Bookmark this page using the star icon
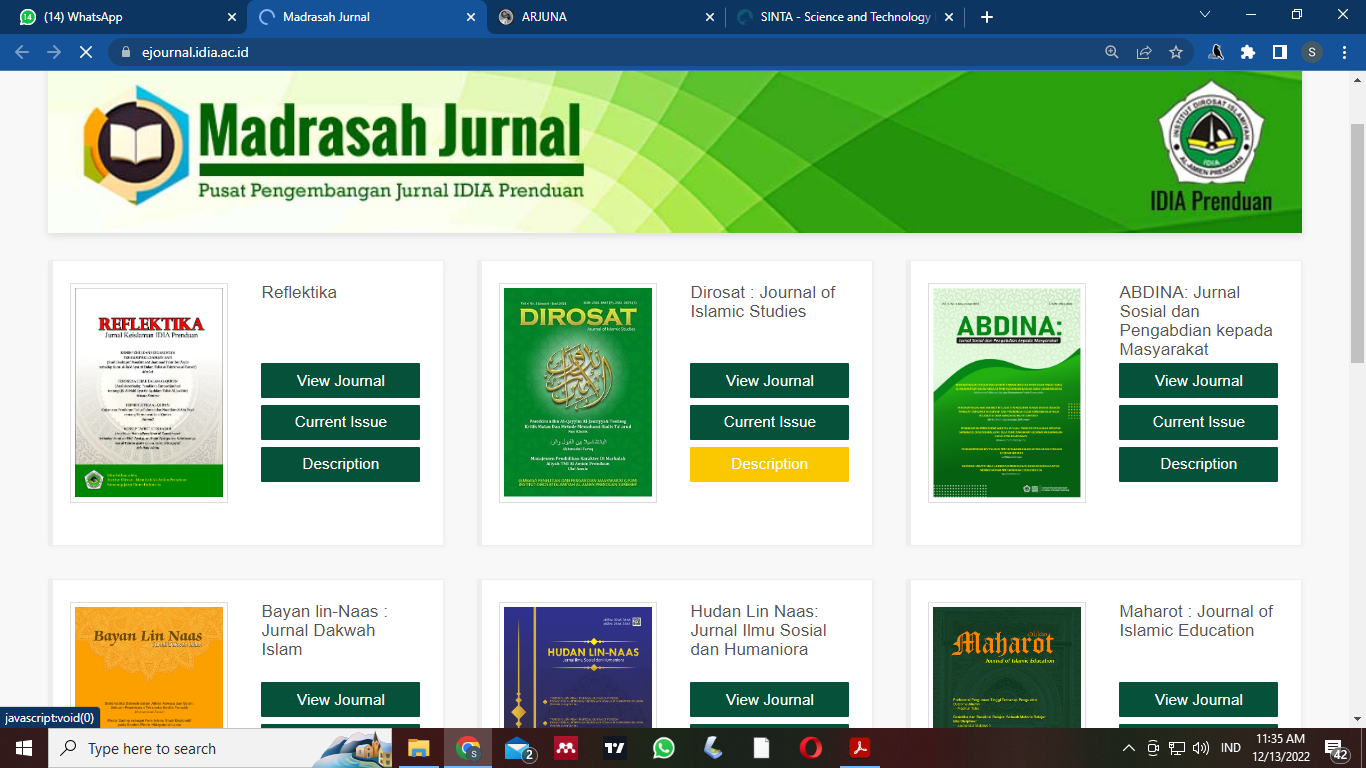Image resolution: width=1366 pixels, height=768 pixels. 1174,52
